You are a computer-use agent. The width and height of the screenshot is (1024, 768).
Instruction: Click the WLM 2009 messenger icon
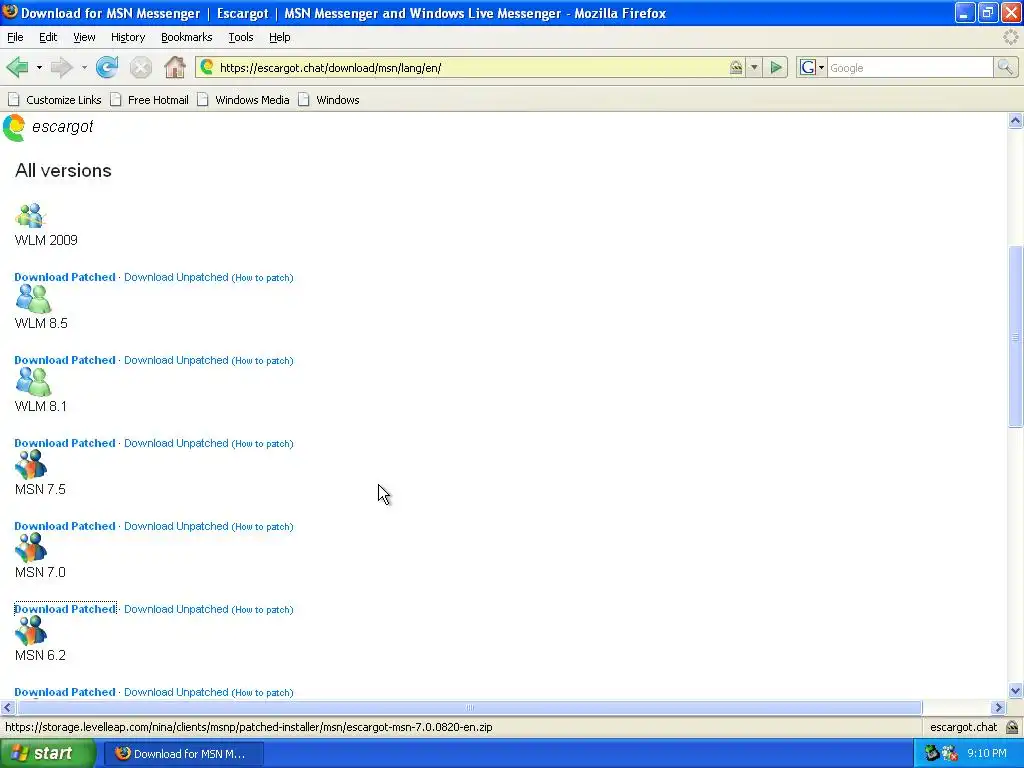pos(30,216)
